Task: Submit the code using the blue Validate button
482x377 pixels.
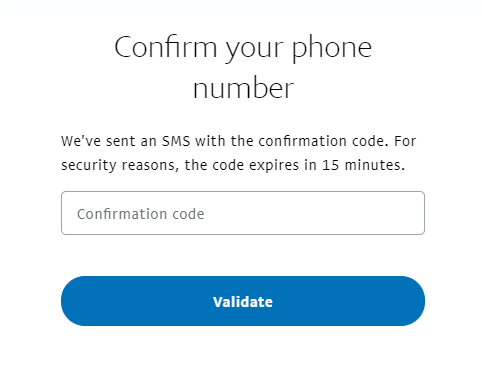Action: click(x=243, y=301)
